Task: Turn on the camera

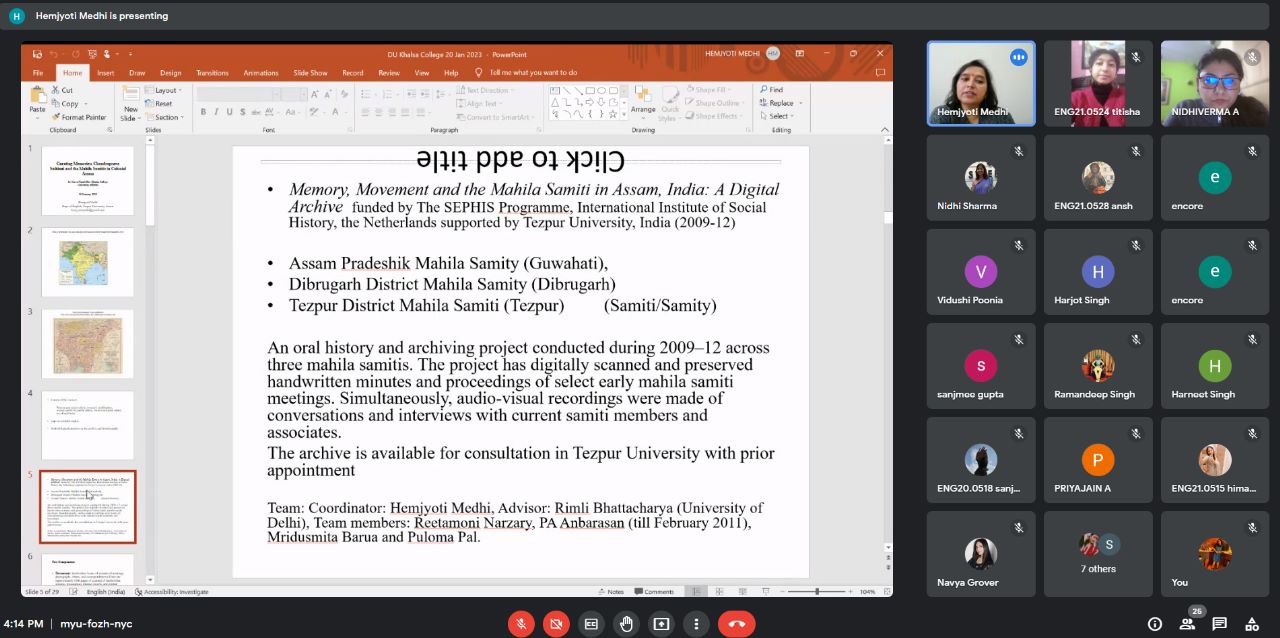Action: point(556,624)
